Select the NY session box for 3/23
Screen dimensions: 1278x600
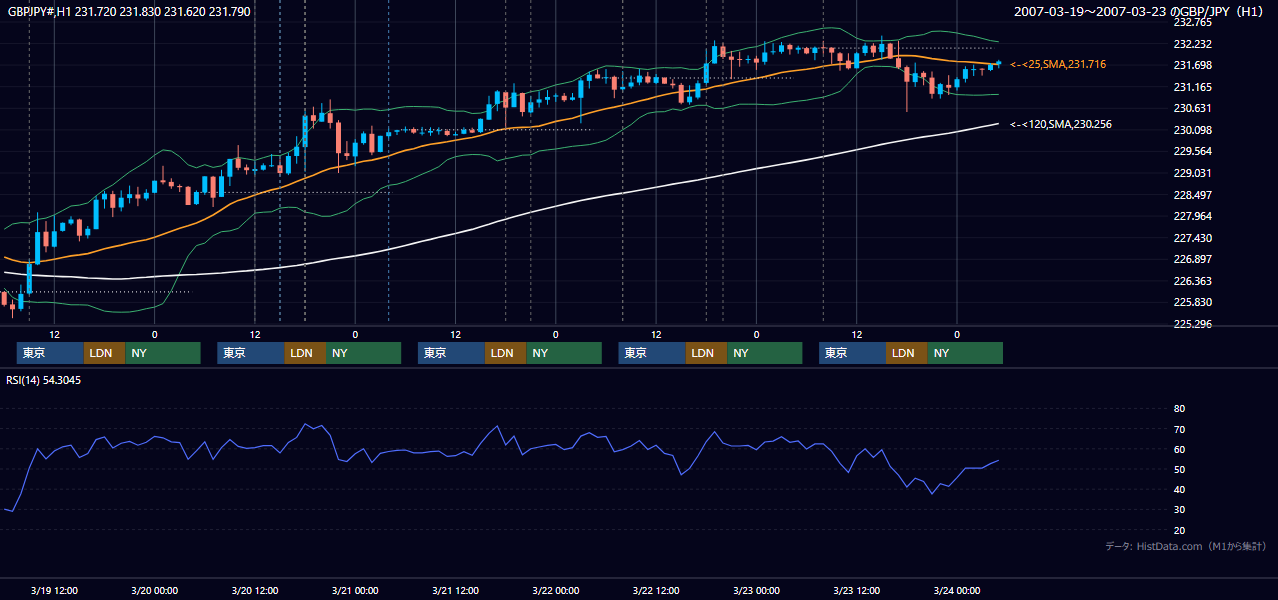coord(965,353)
